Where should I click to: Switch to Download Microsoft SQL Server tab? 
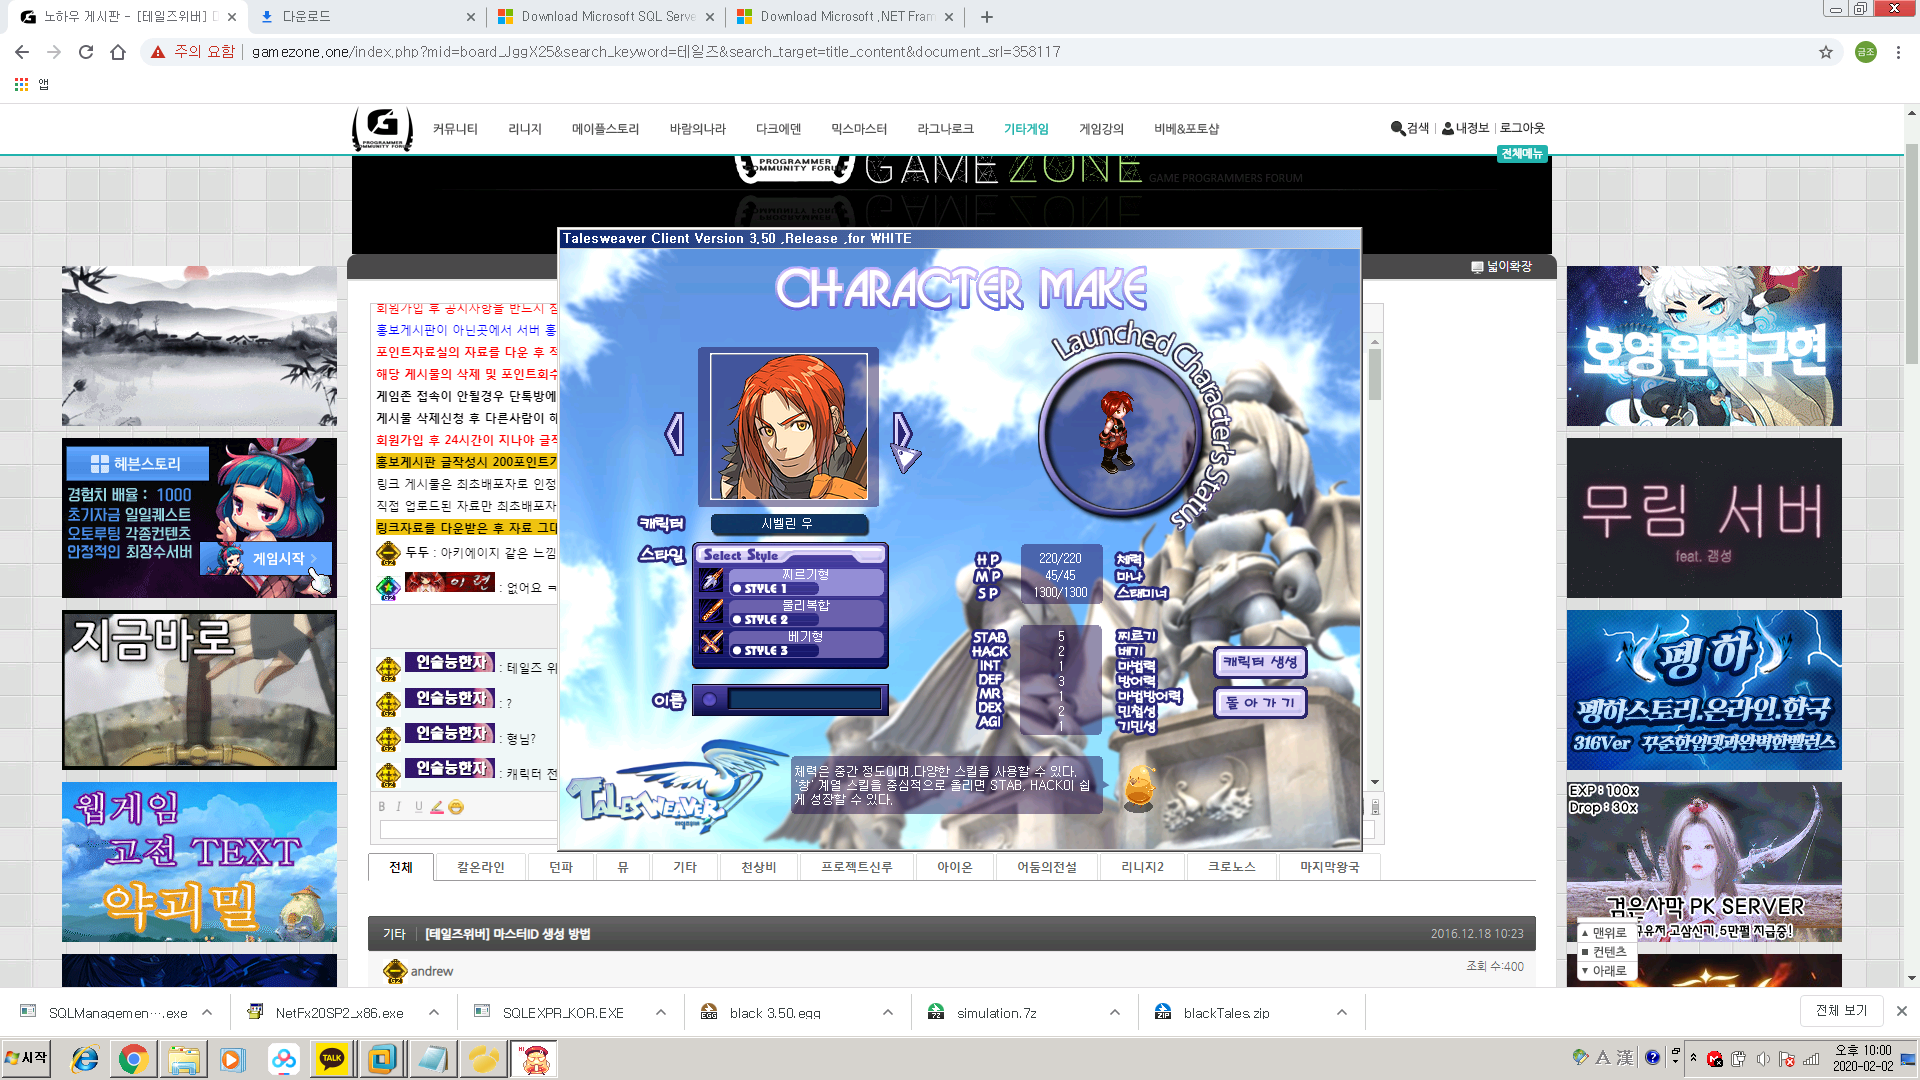pos(607,17)
